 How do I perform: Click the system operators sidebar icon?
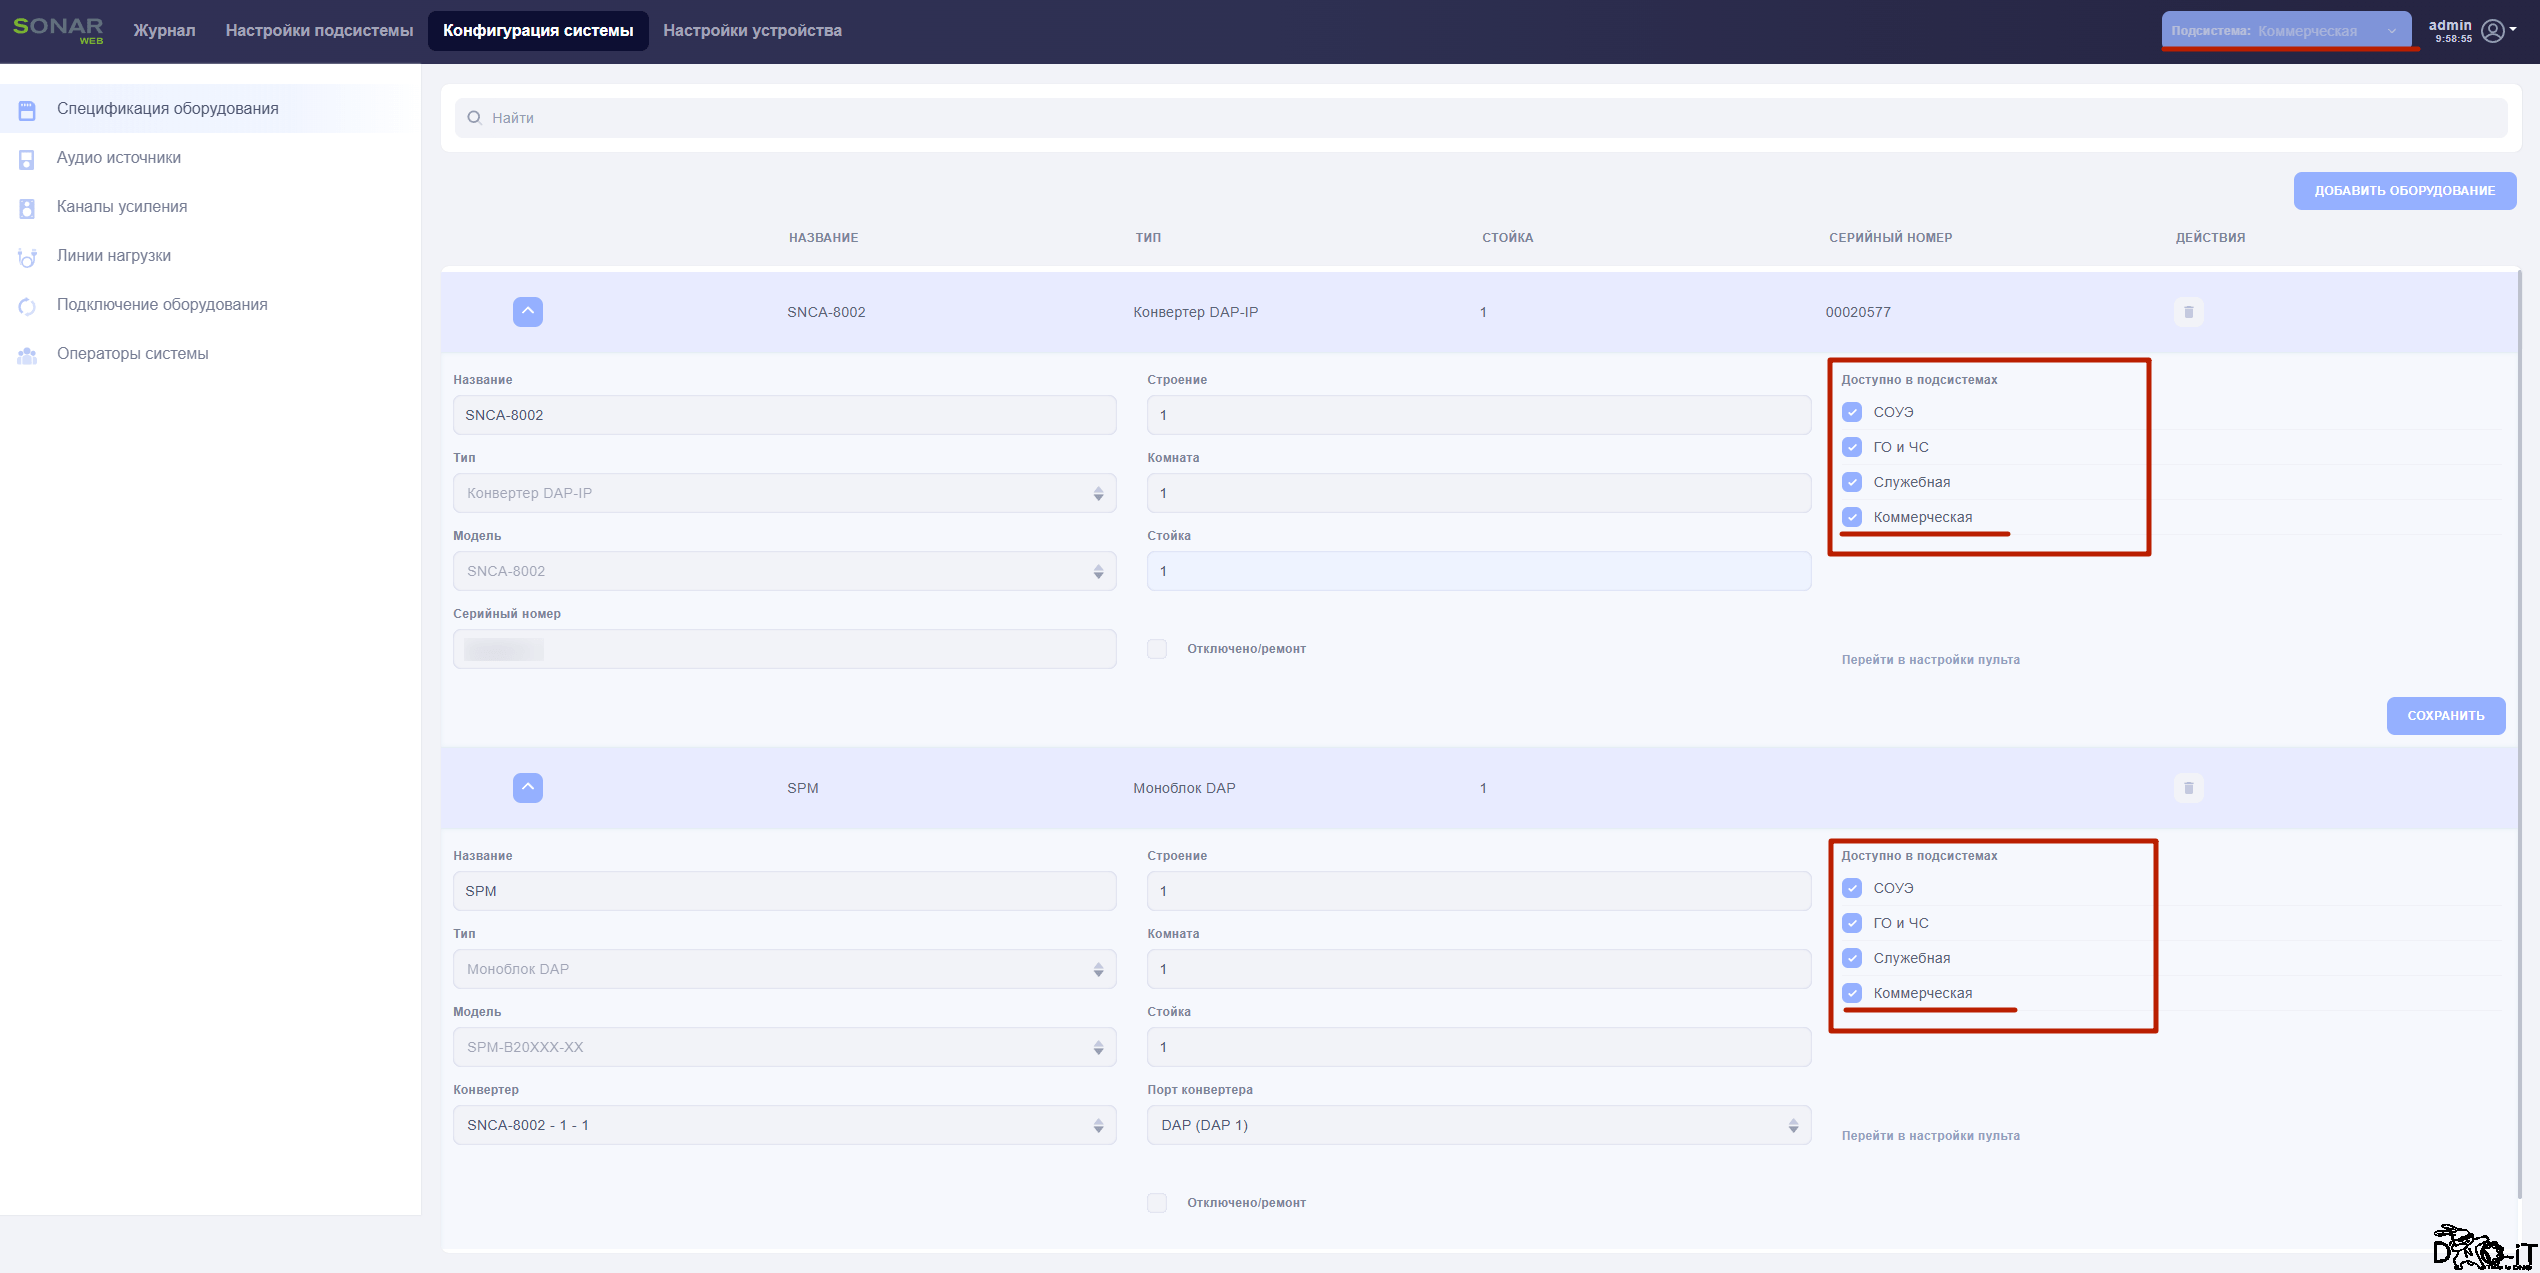[x=27, y=355]
